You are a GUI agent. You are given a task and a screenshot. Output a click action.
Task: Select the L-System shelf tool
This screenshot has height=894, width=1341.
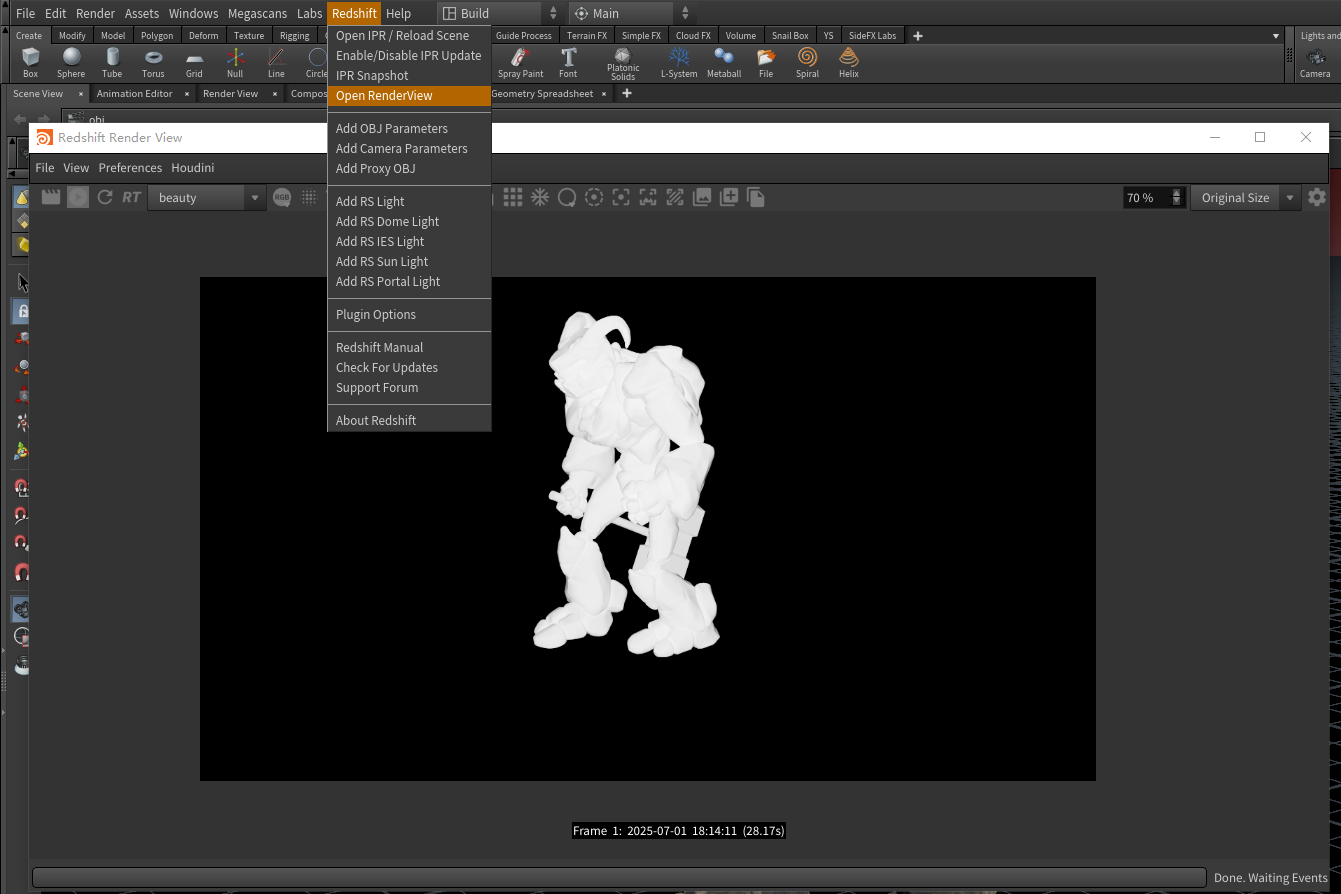point(679,62)
